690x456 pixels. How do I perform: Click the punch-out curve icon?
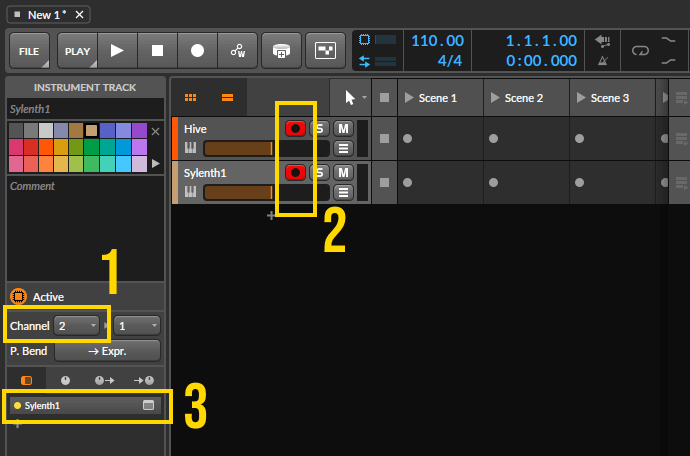tap(668, 61)
